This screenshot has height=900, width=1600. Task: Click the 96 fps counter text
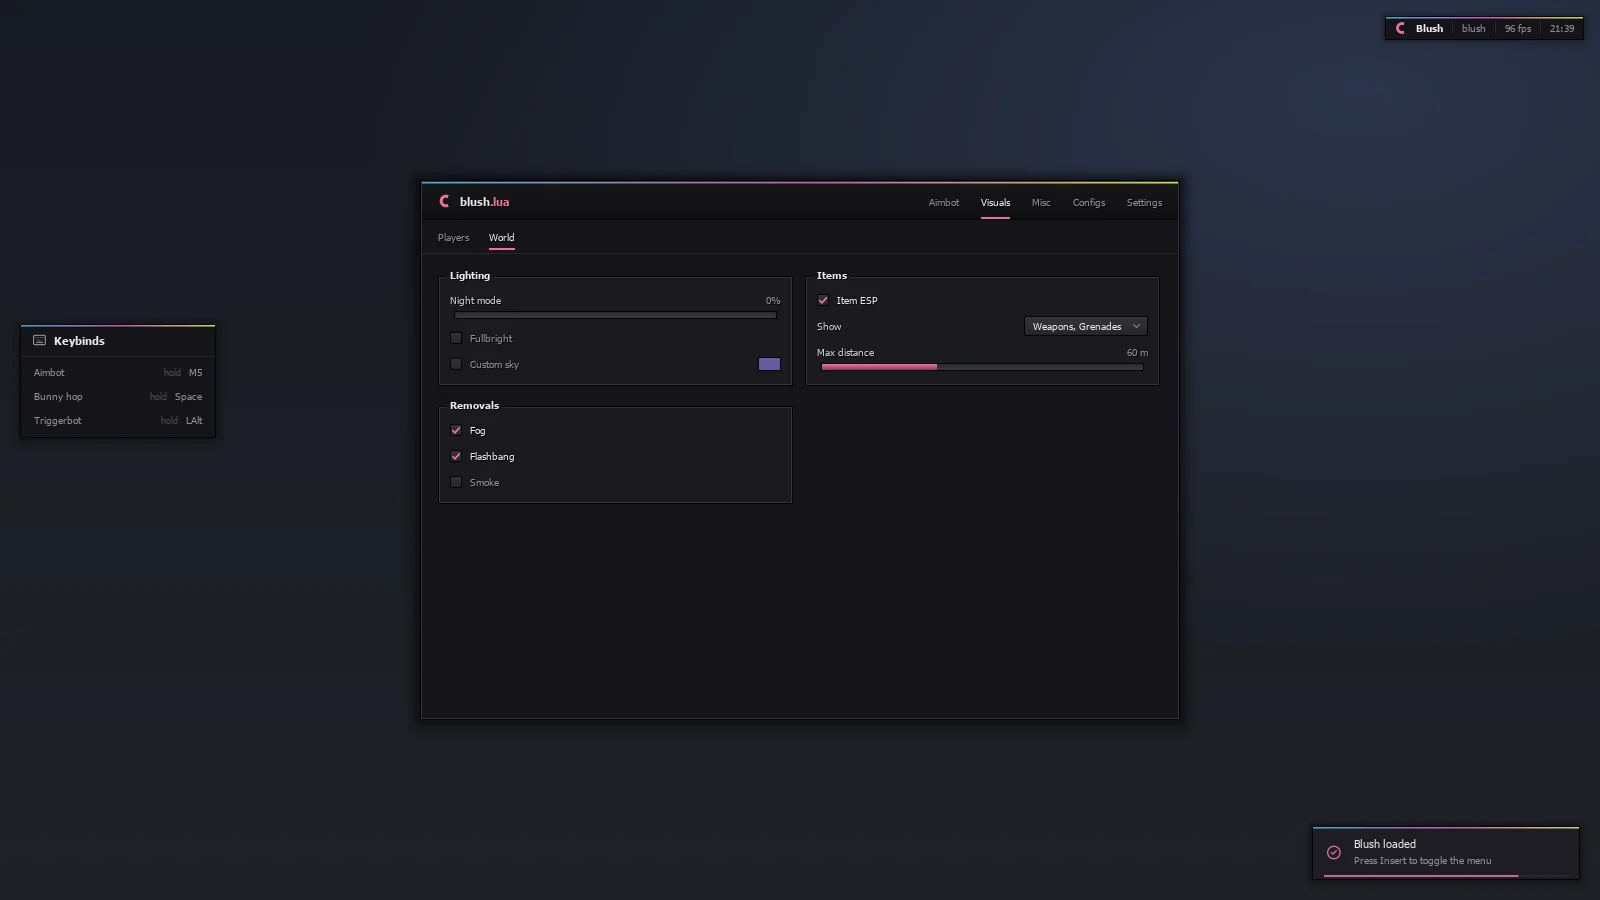1518,29
